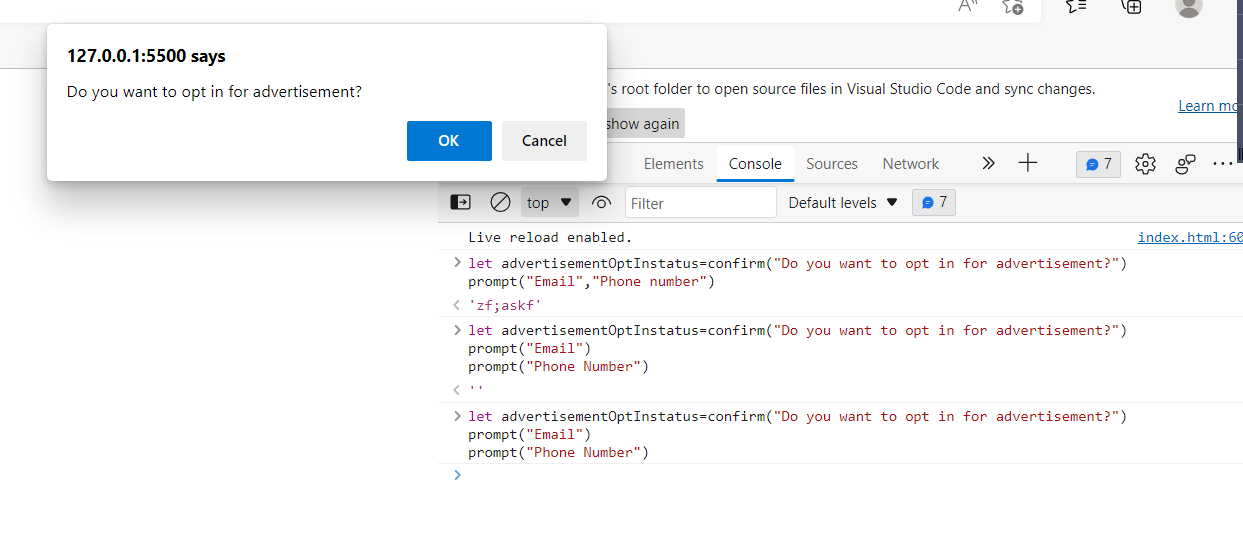This screenshot has height=548, width=1243.
Task: Expand the second console command entry
Action: point(457,330)
